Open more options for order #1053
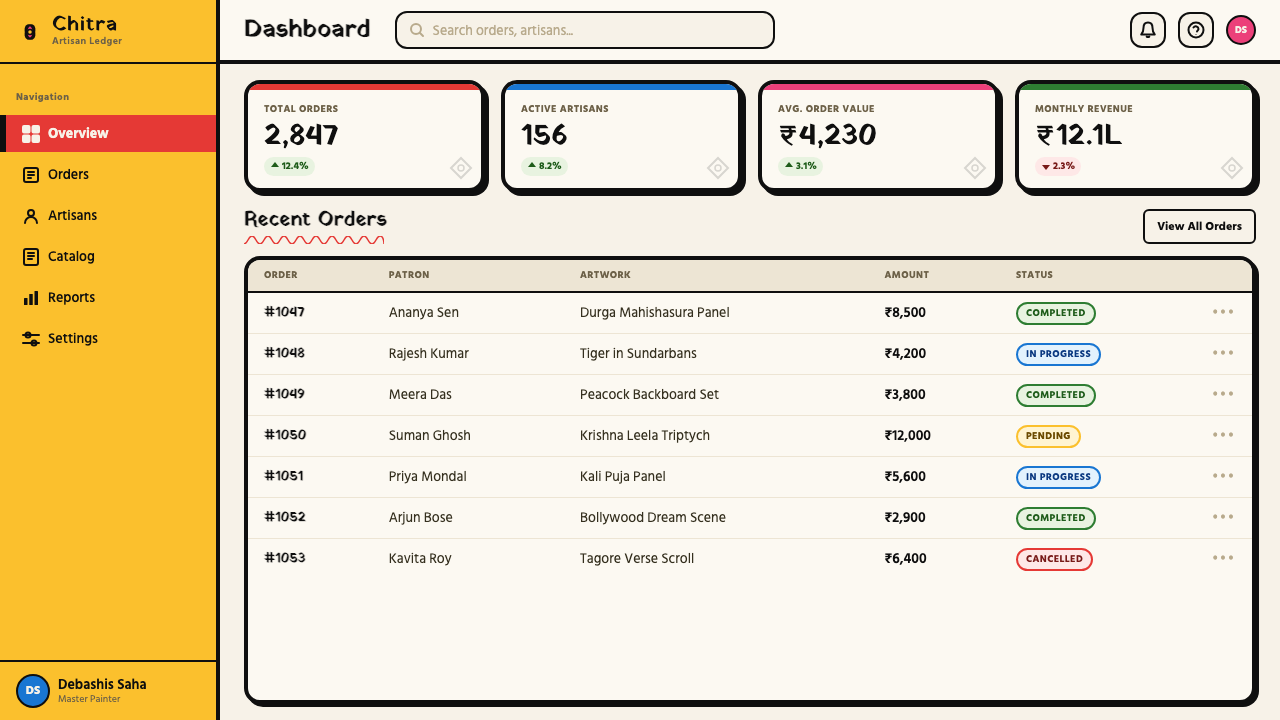Viewport: 1280px width, 720px height. [1223, 558]
